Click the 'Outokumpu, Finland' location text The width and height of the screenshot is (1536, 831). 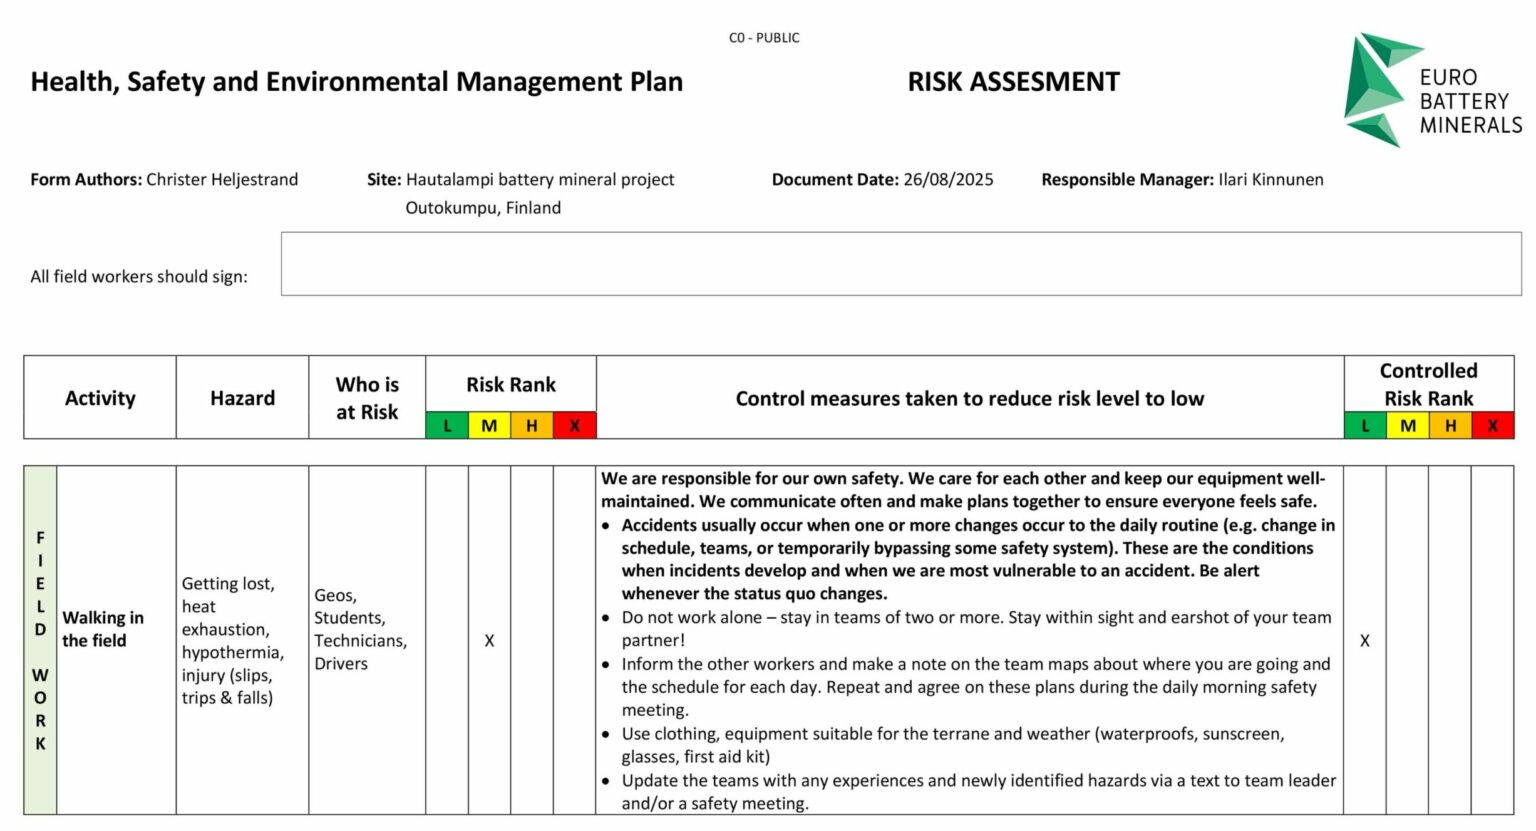pyautogui.click(x=483, y=208)
